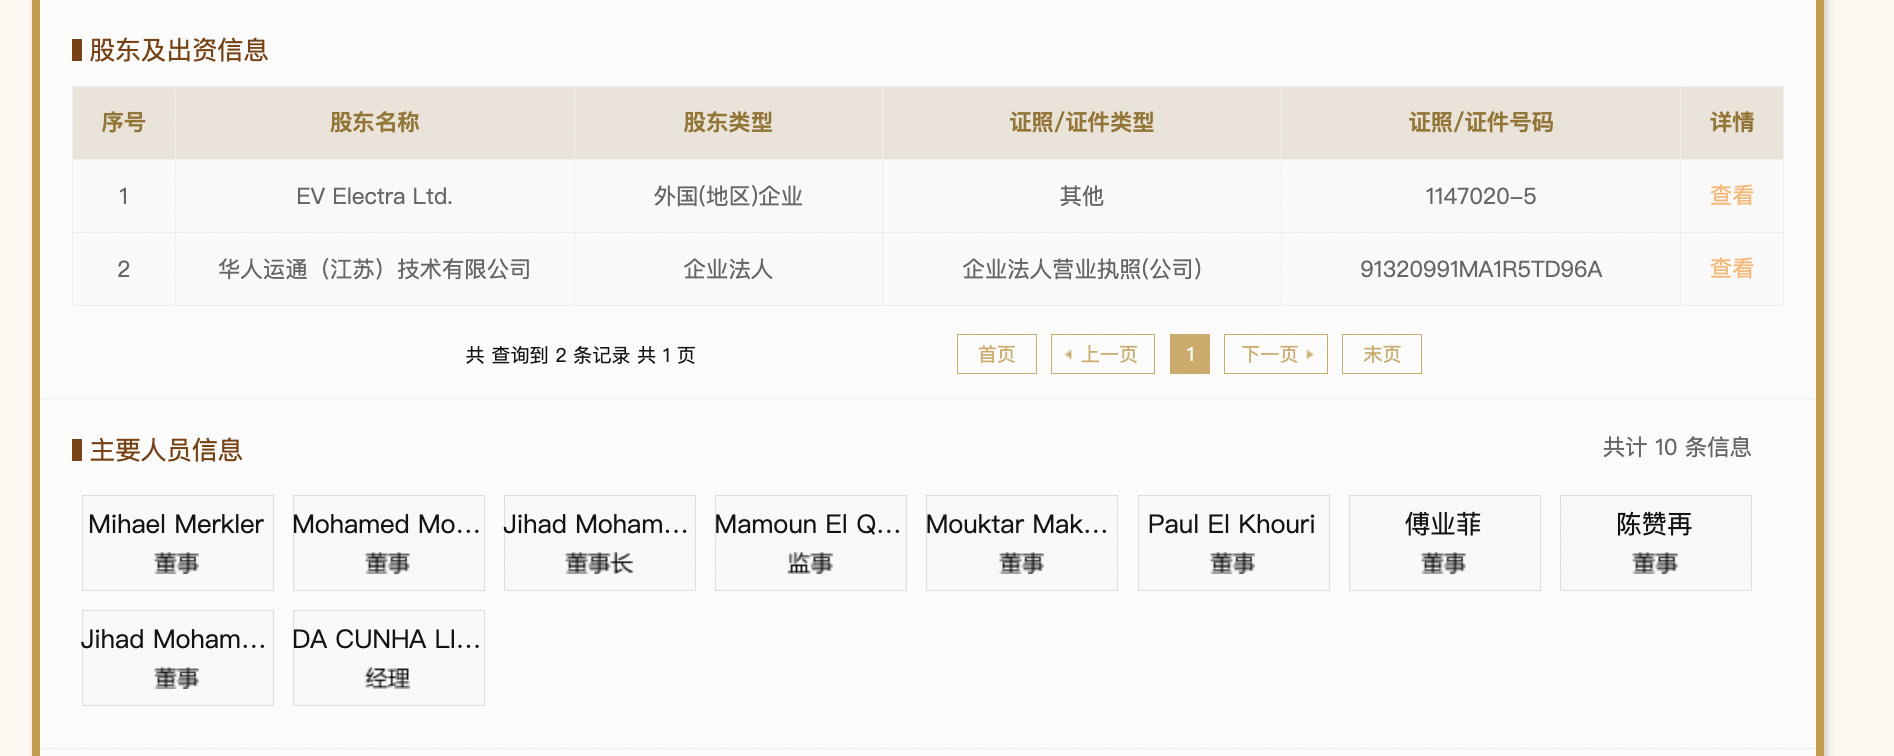The width and height of the screenshot is (1894, 756).
Task: Open Mouktar Mak… director card
Action: pyautogui.click(x=1021, y=542)
